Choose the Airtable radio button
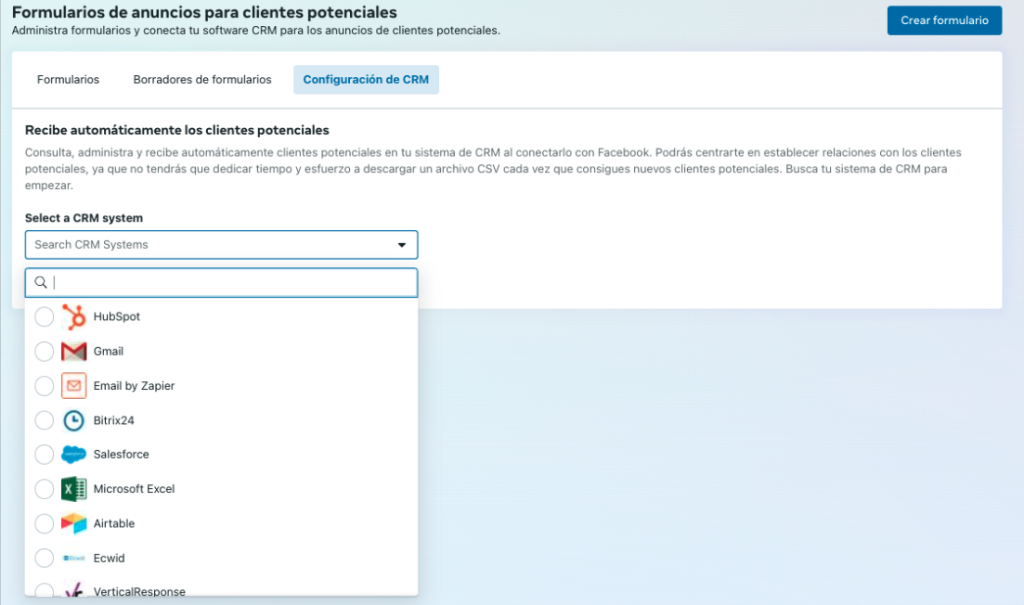This screenshot has width=1024, height=605. click(x=44, y=524)
